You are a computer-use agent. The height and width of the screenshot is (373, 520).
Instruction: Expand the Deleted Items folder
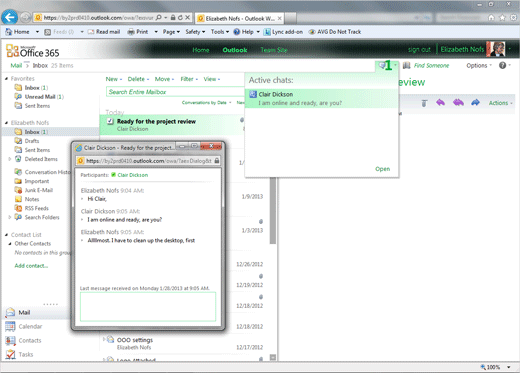pos(10,159)
